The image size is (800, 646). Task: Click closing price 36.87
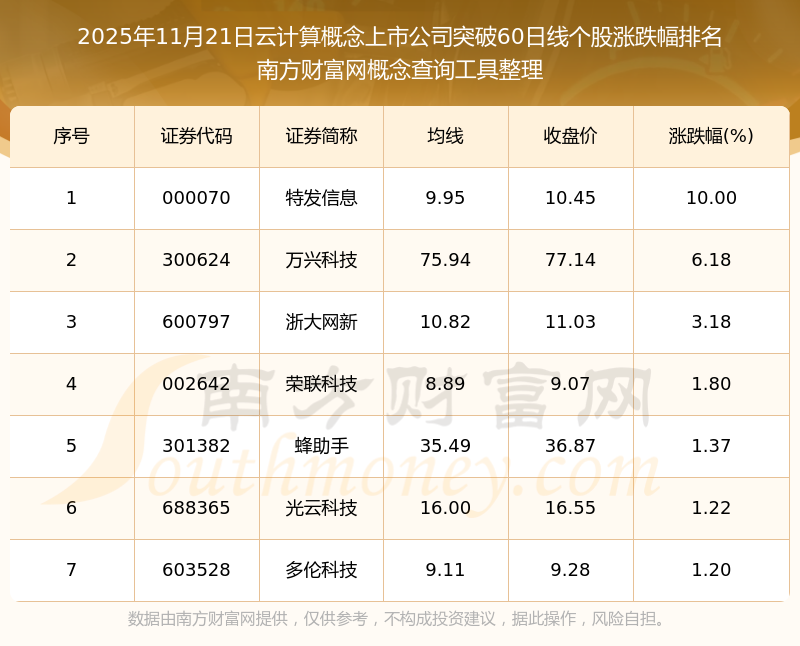pos(570,446)
